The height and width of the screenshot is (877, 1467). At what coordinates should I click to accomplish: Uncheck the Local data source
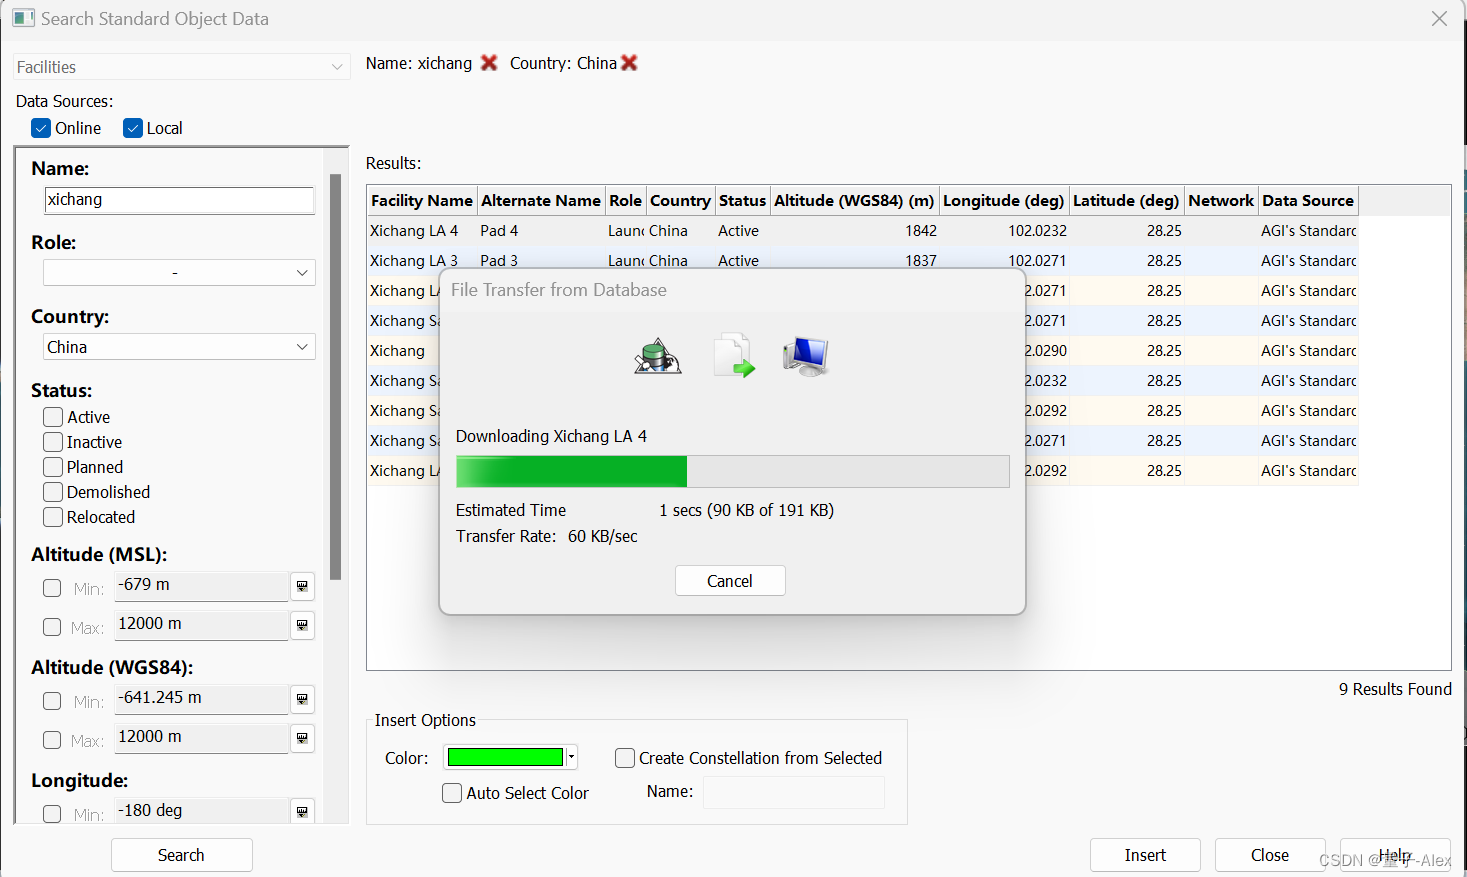[x=133, y=128]
